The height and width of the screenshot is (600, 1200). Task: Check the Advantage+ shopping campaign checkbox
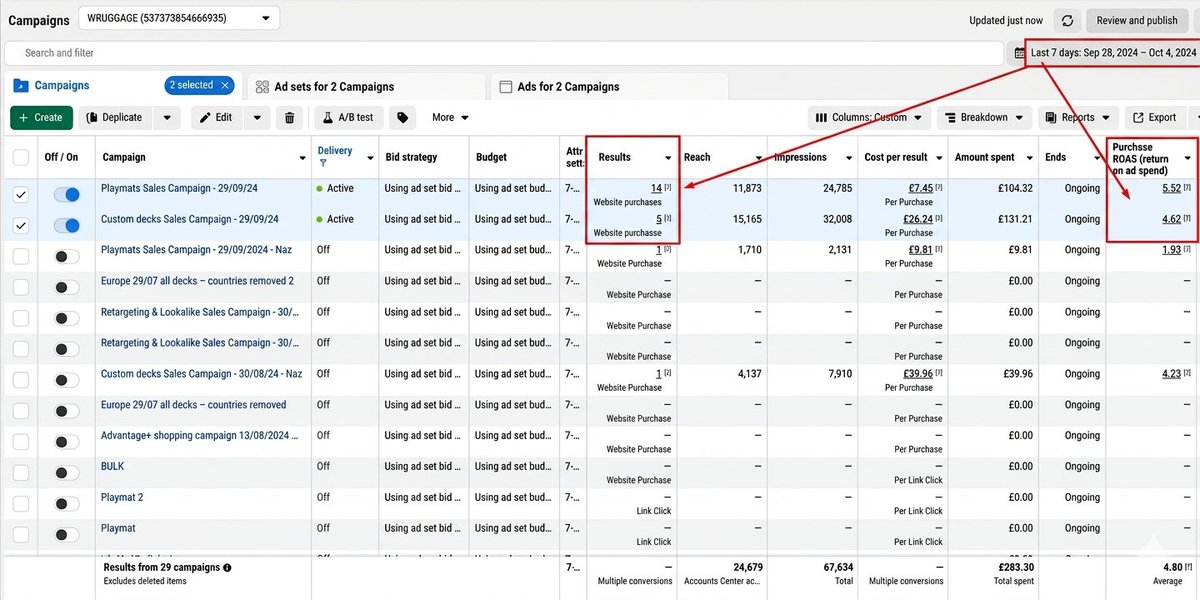(21, 442)
